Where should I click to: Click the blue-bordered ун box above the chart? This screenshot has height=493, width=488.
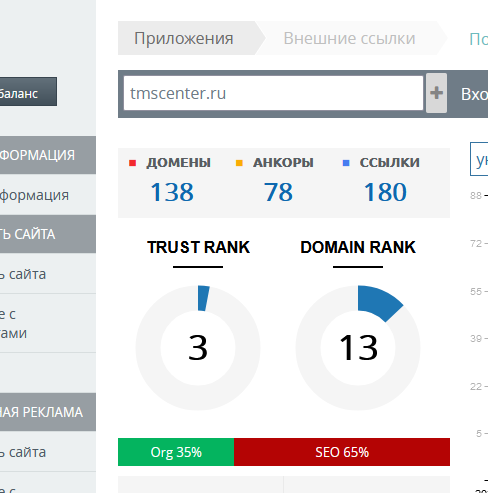point(479,159)
